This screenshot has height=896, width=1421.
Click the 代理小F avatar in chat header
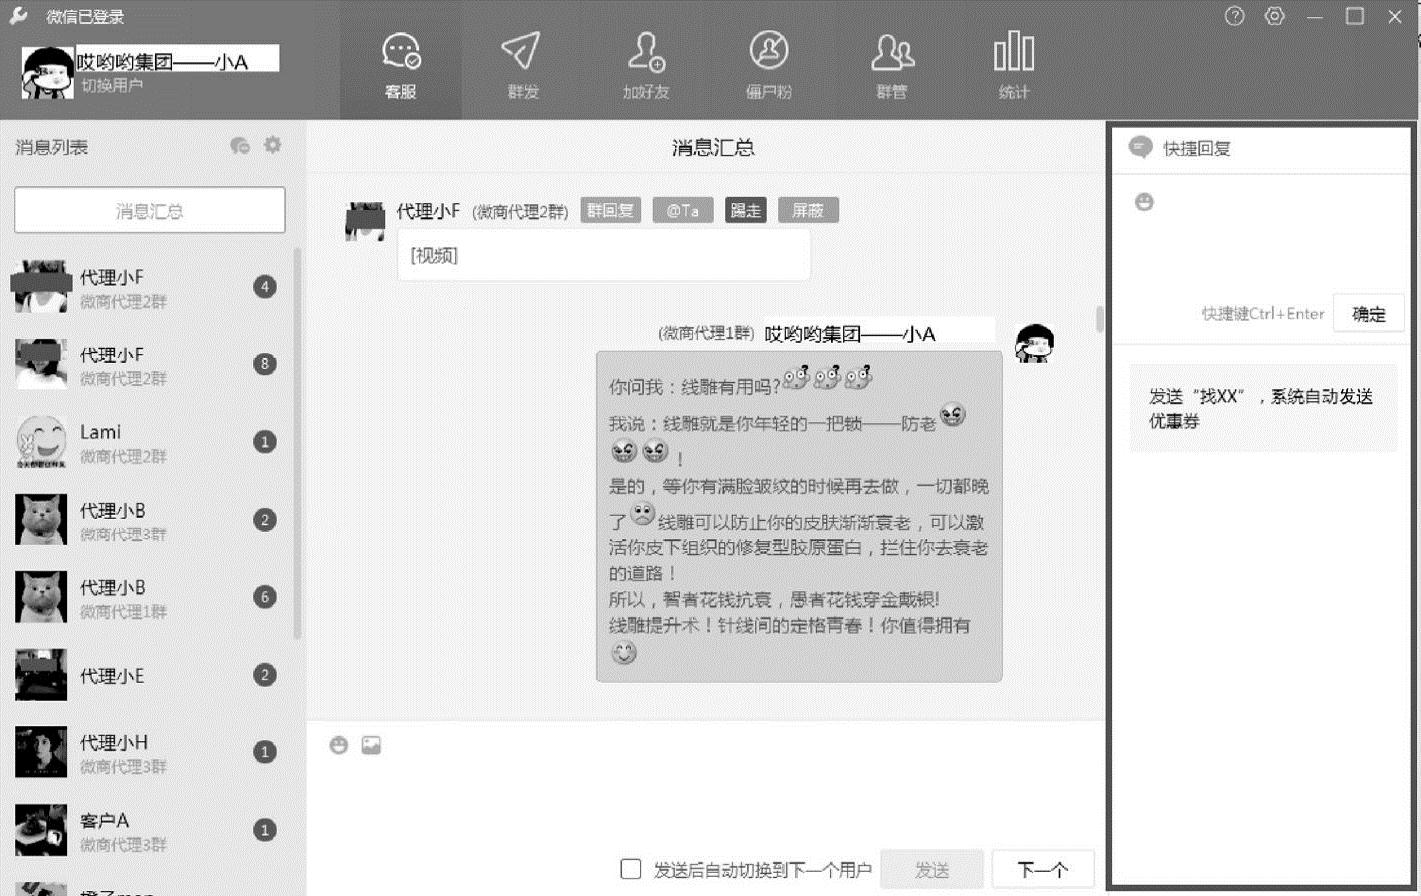[x=364, y=220]
